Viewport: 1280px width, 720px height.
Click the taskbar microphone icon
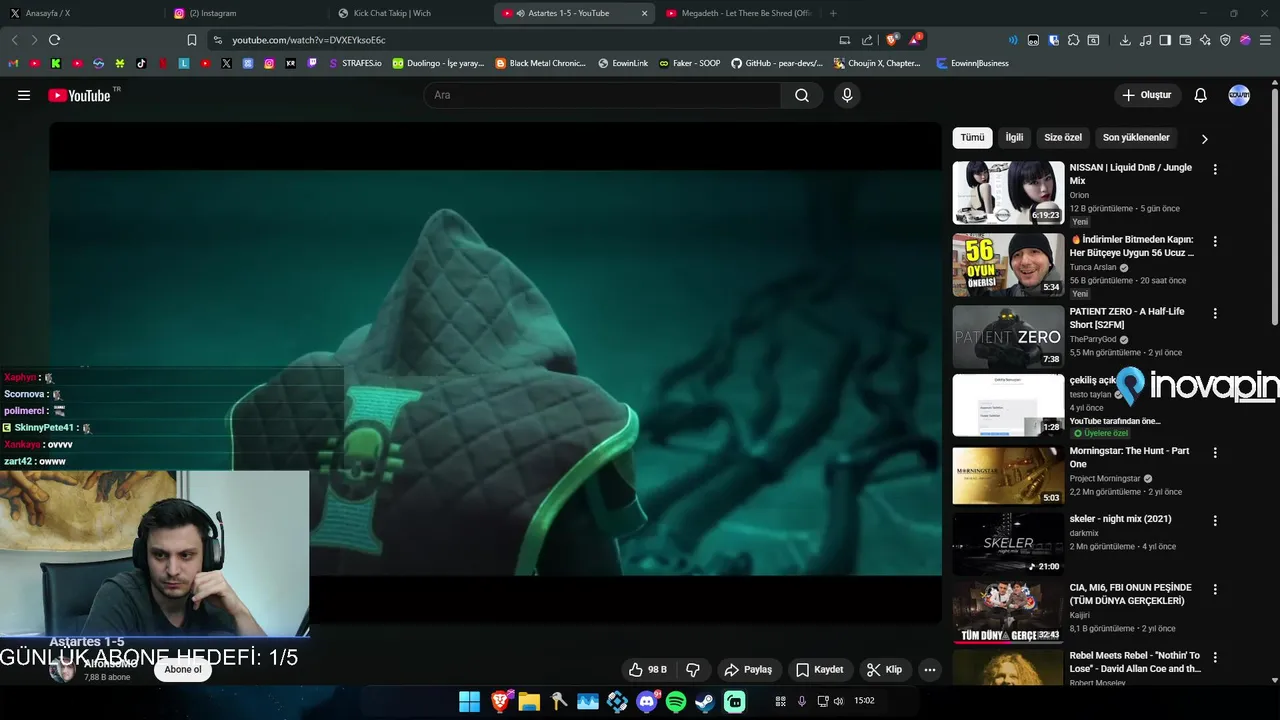tap(801, 701)
